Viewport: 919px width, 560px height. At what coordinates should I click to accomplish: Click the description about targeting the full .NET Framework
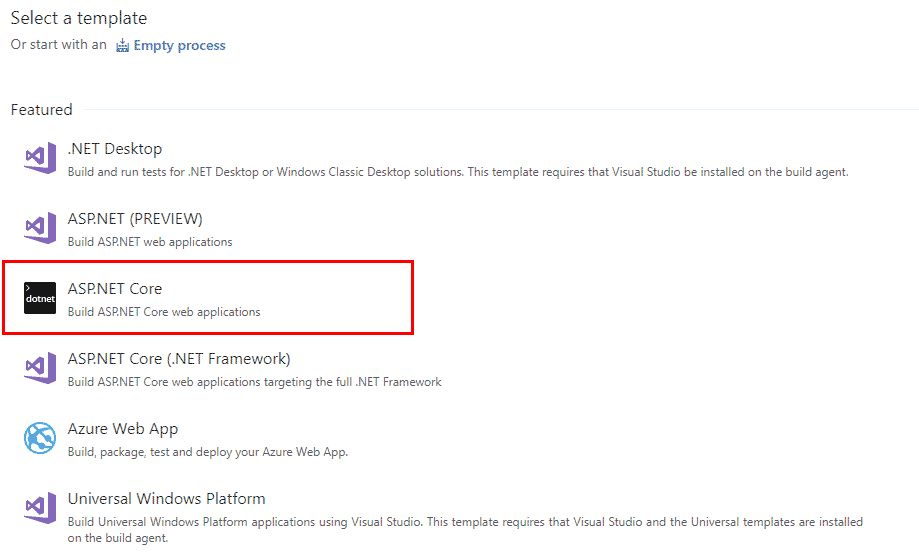click(254, 382)
